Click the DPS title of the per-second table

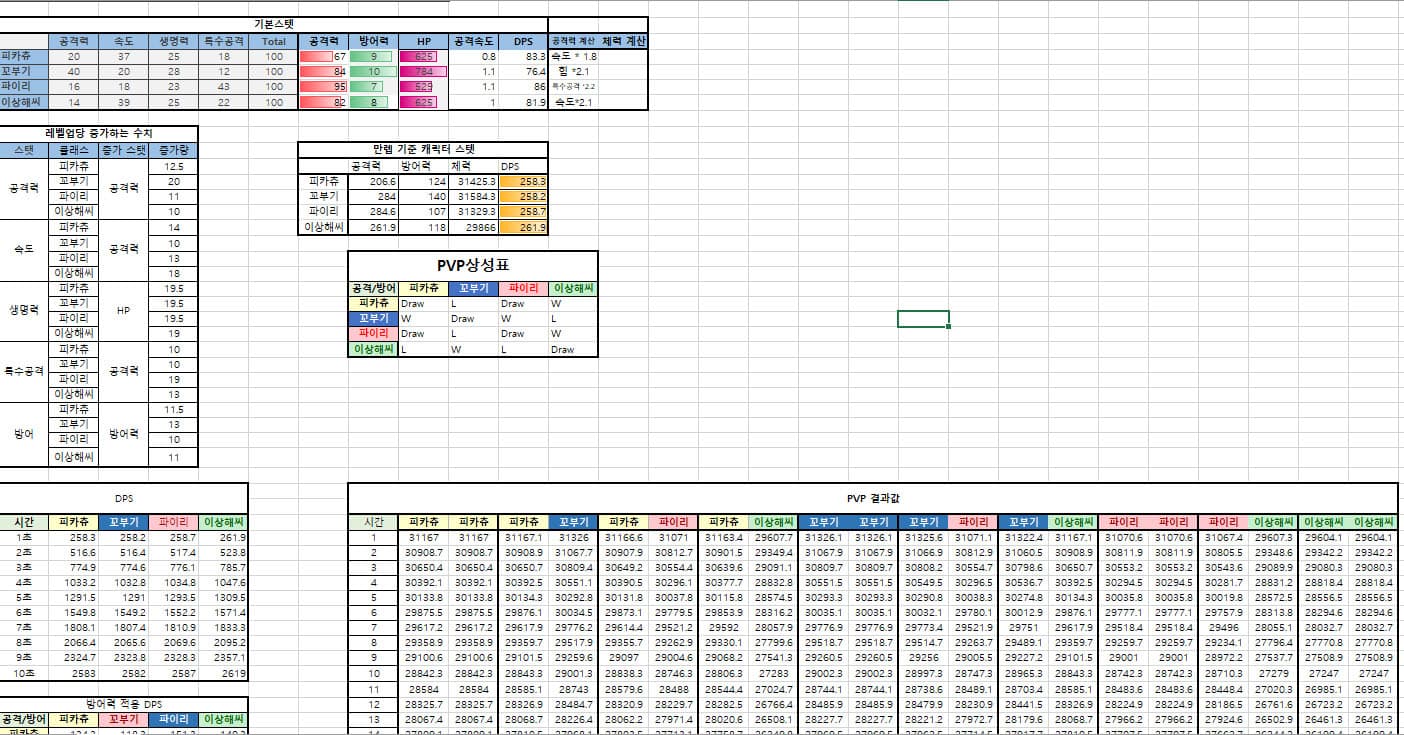(x=124, y=498)
